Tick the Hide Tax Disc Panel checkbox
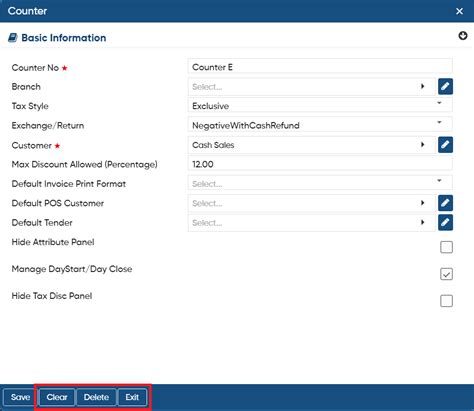The height and width of the screenshot is (411, 474). pos(446,301)
